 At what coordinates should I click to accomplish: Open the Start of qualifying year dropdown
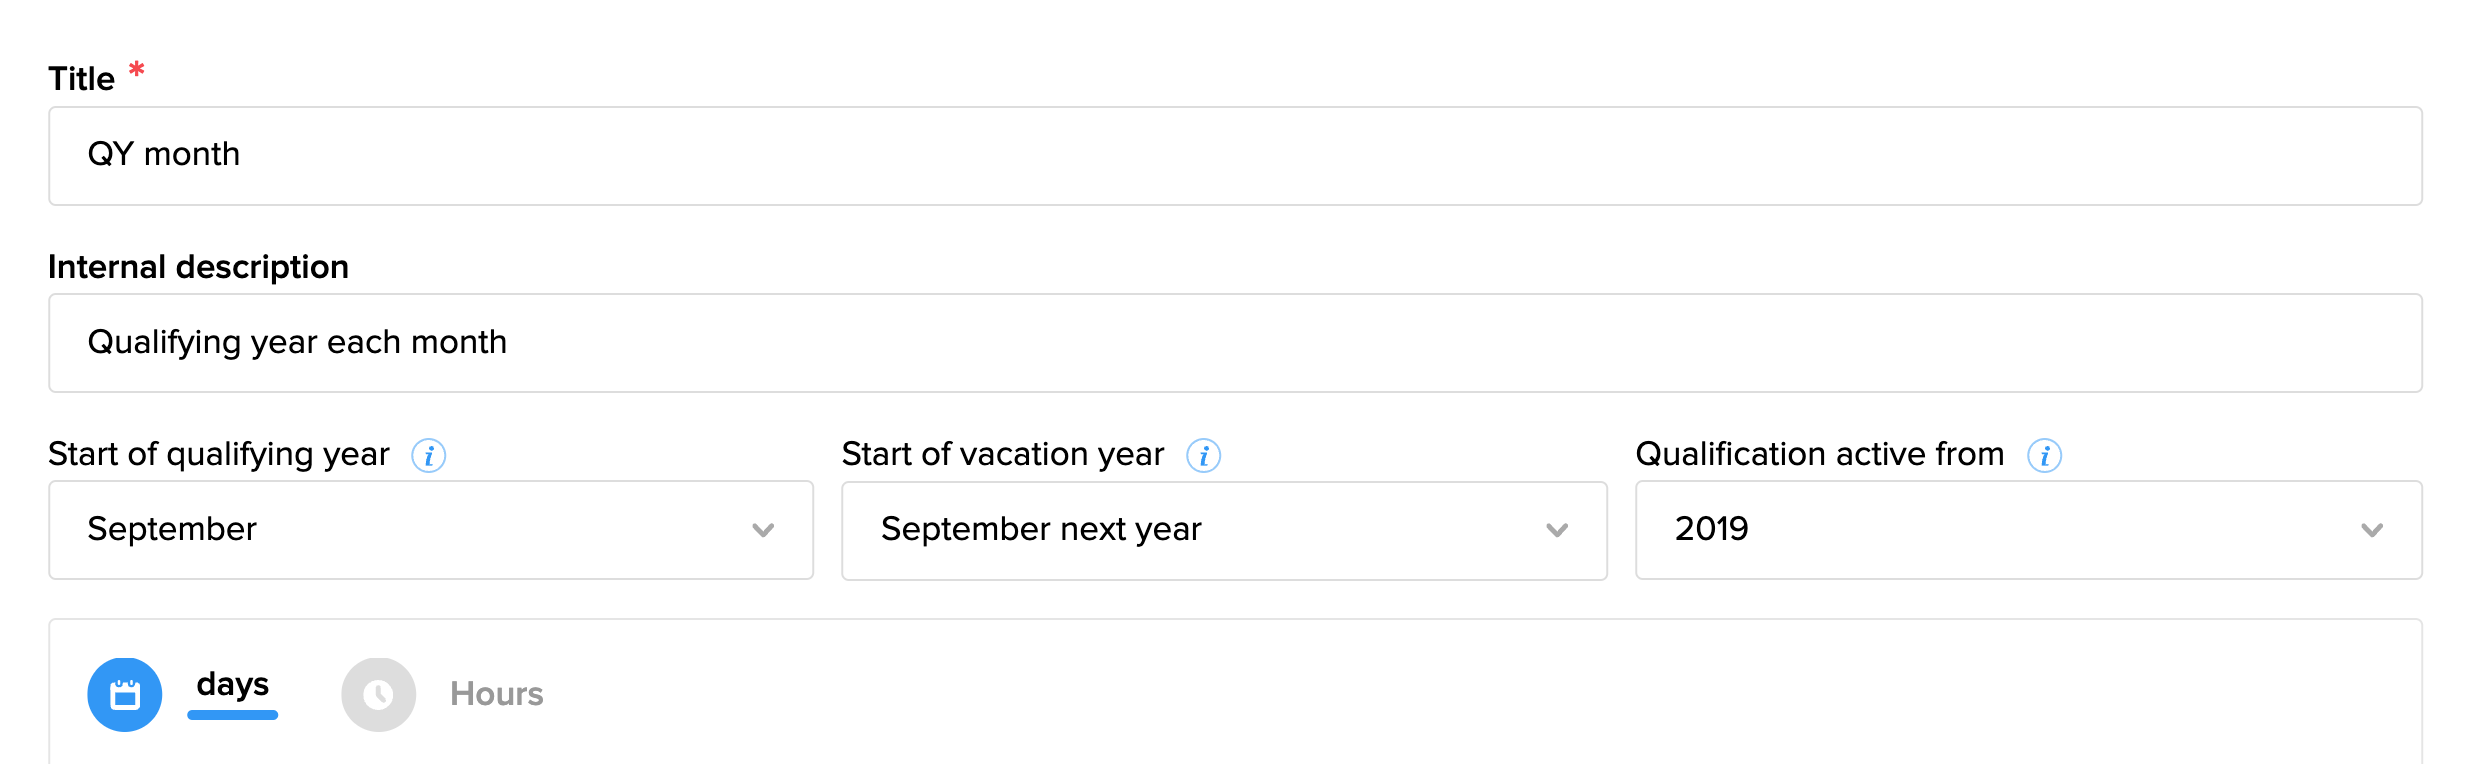click(430, 530)
